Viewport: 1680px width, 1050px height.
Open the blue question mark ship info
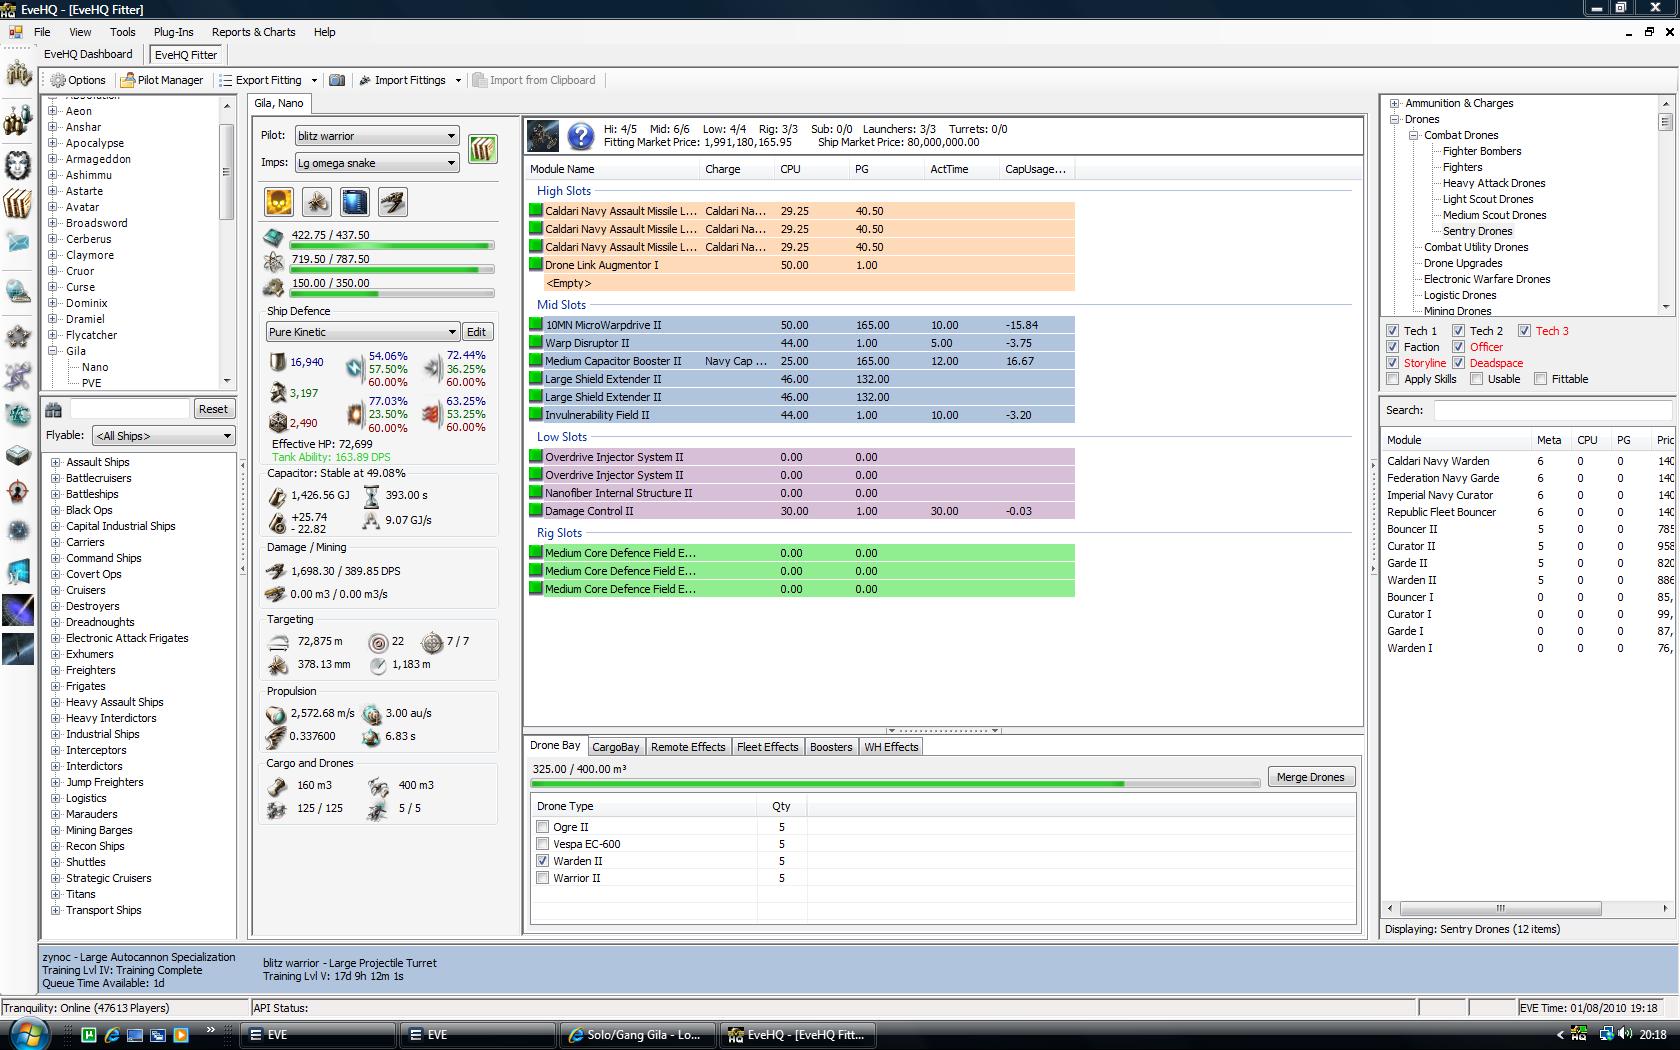(580, 135)
